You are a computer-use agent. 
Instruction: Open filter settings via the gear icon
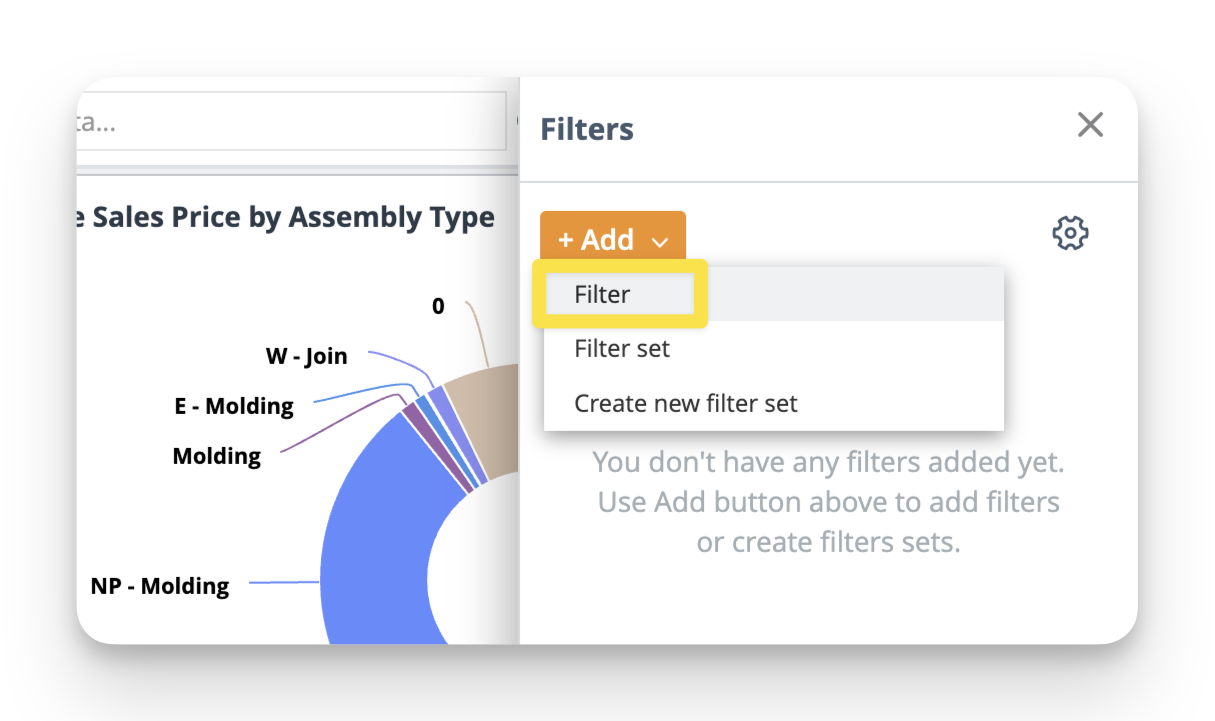[1070, 234]
